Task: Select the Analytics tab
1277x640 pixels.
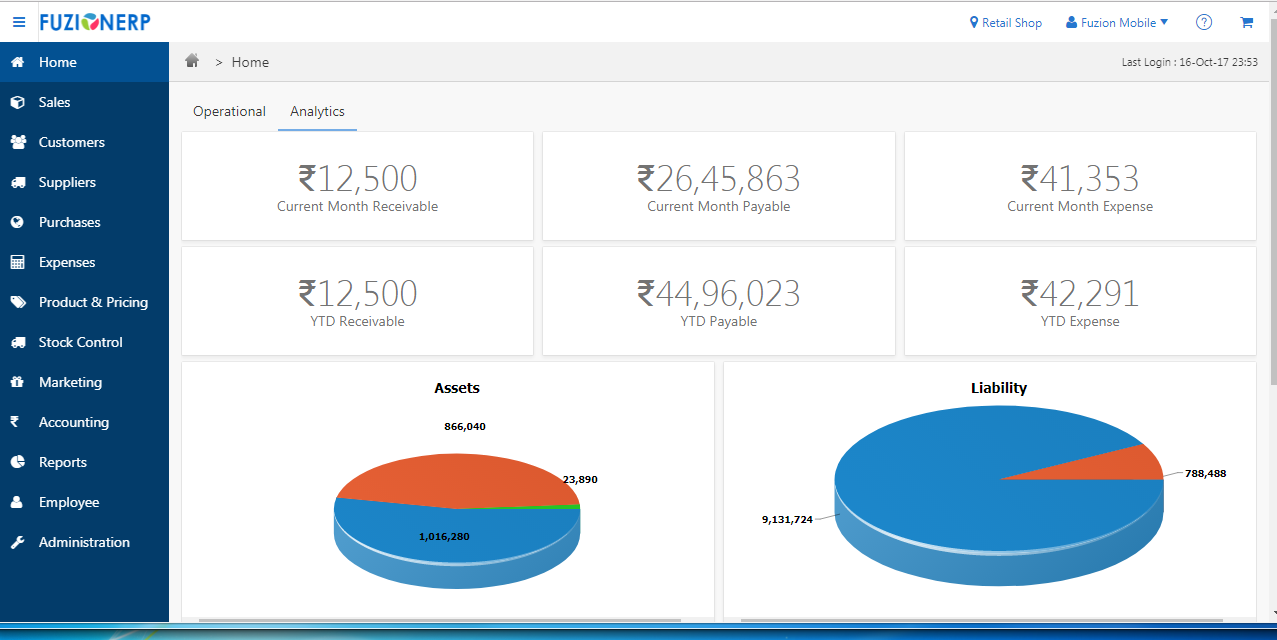Action: pos(317,111)
